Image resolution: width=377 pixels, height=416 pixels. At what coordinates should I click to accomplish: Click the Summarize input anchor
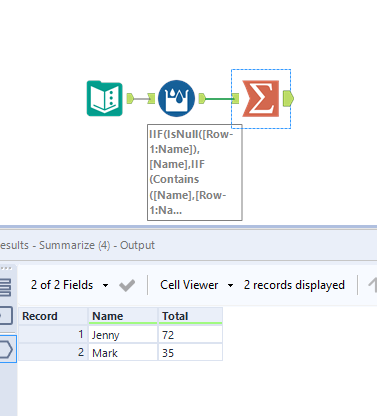point(235,98)
